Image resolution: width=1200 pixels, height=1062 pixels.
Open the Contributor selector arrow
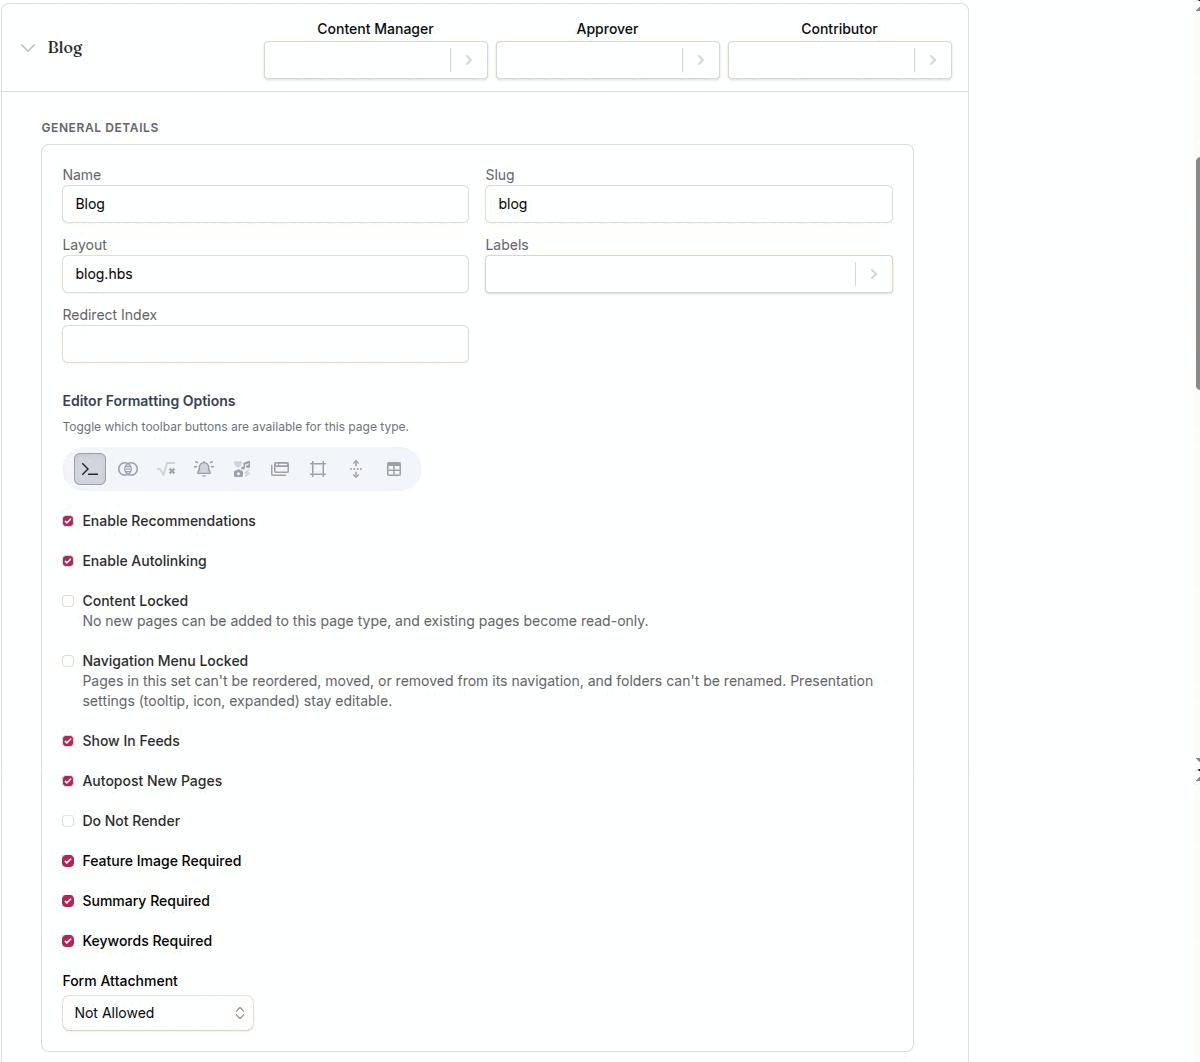[932, 60]
